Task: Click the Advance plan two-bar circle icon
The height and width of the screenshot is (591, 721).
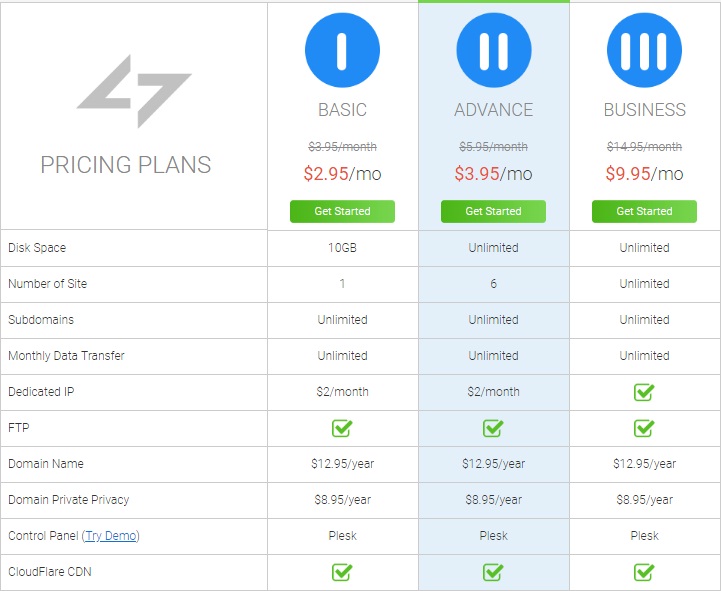Action: 494,50
